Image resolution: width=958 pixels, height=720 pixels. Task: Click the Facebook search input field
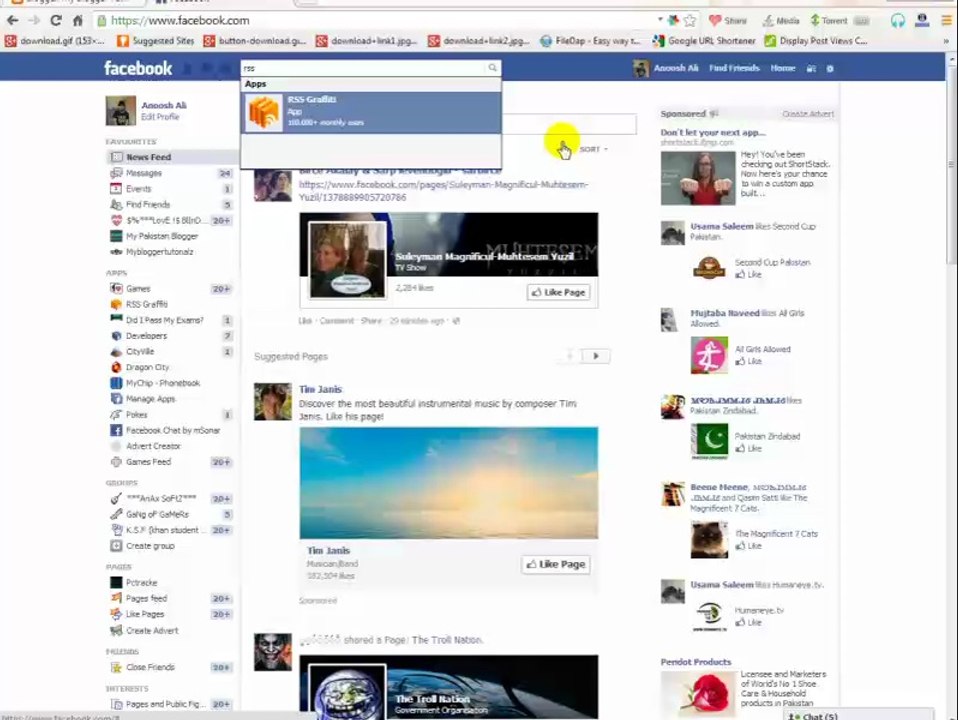click(x=364, y=68)
